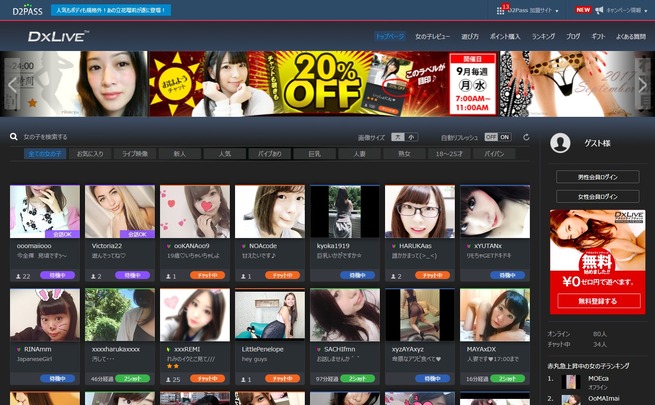Click heart icon beside RINAmm

[x=18, y=349]
